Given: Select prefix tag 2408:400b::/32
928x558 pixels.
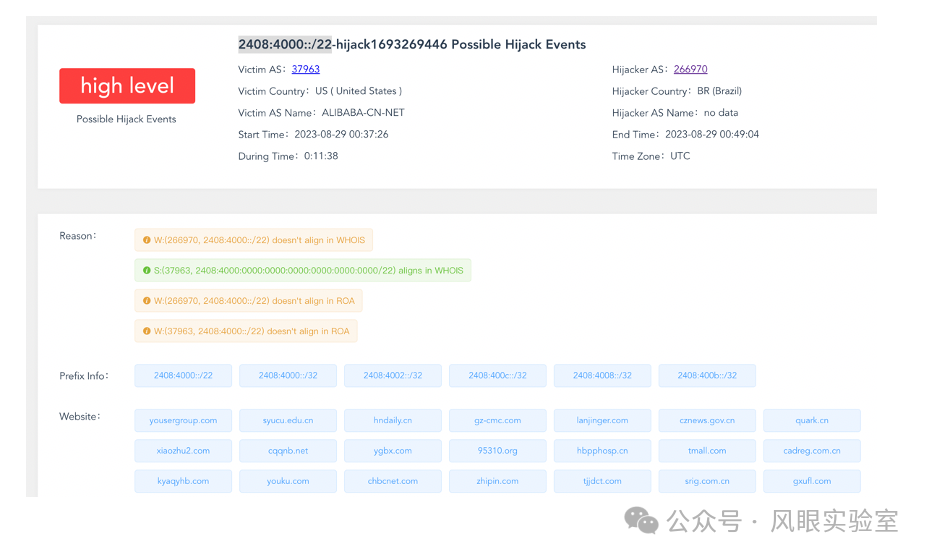Looking at the screenshot, I should click(x=707, y=376).
